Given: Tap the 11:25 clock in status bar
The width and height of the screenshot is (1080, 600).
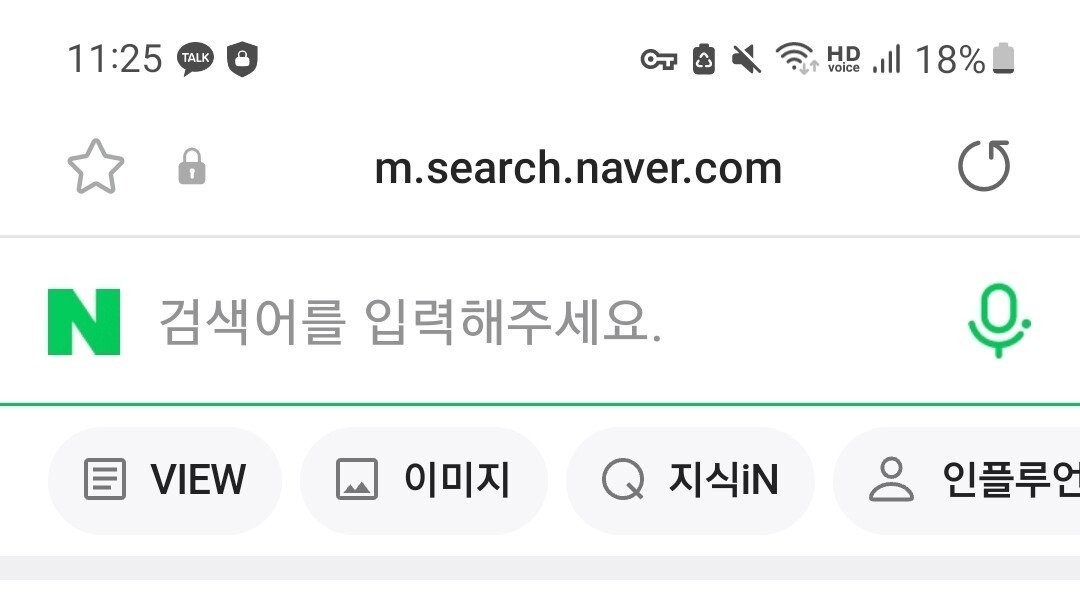Looking at the screenshot, I should coord(115,59).
